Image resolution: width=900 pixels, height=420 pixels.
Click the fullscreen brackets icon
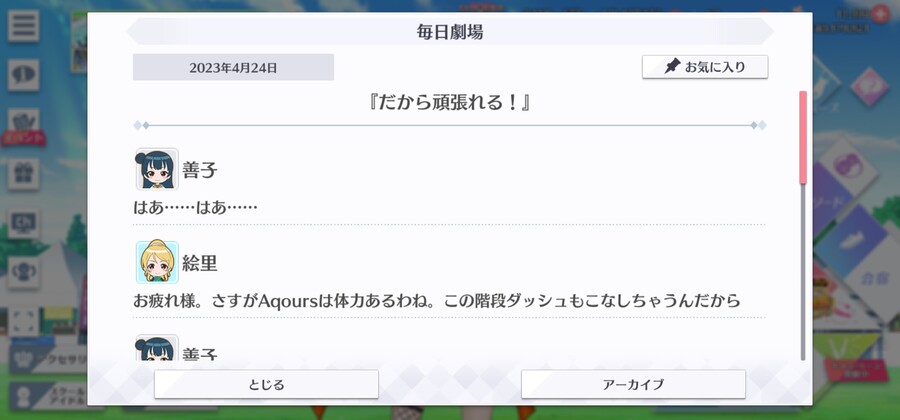[x=24, y=321]
